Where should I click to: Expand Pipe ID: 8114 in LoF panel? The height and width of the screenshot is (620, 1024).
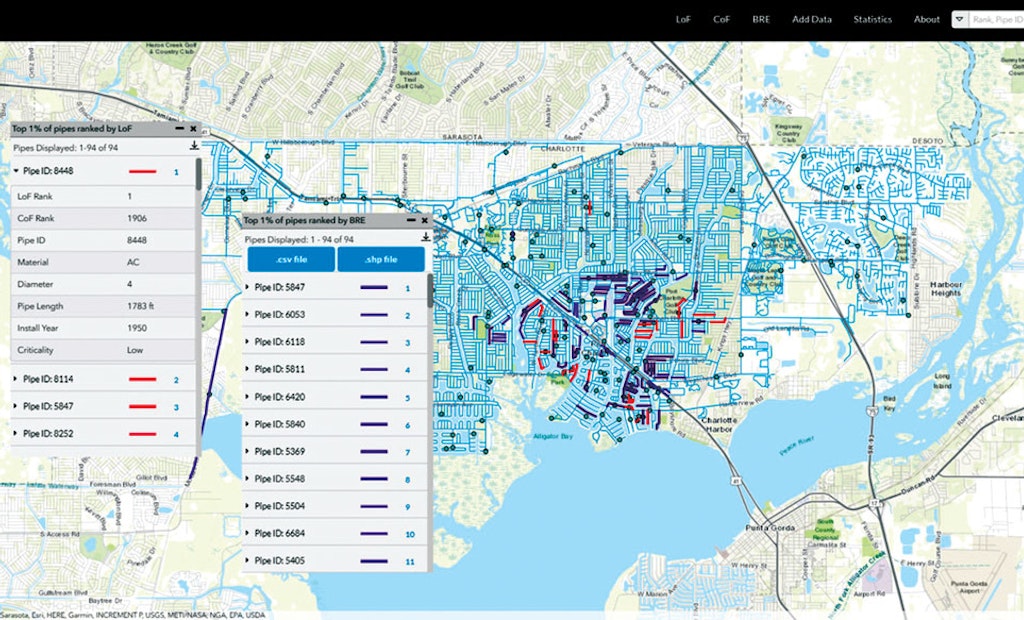[x=16, y=379]
